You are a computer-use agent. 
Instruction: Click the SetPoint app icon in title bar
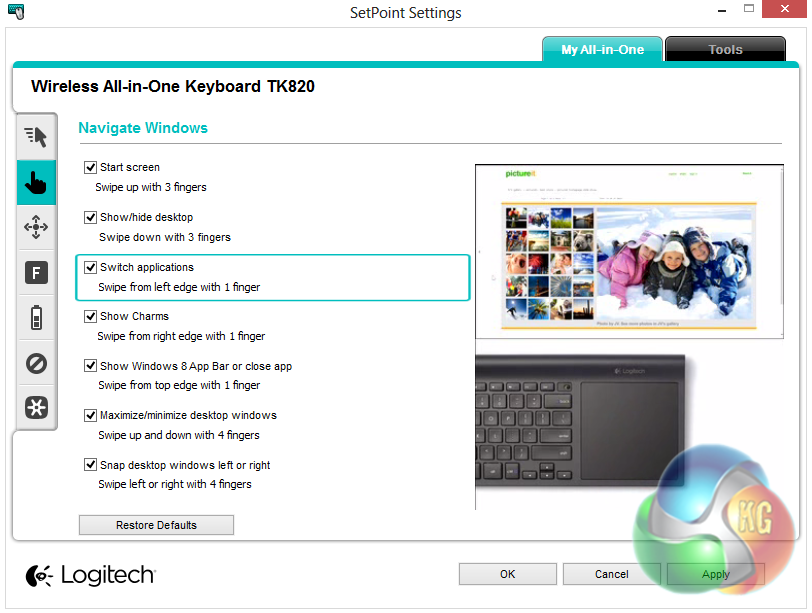point(16,11)
